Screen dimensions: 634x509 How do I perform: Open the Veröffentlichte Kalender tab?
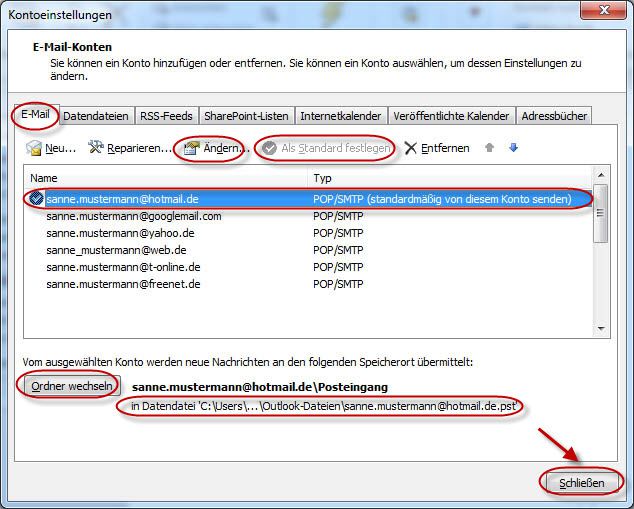(x=451, y=116)
